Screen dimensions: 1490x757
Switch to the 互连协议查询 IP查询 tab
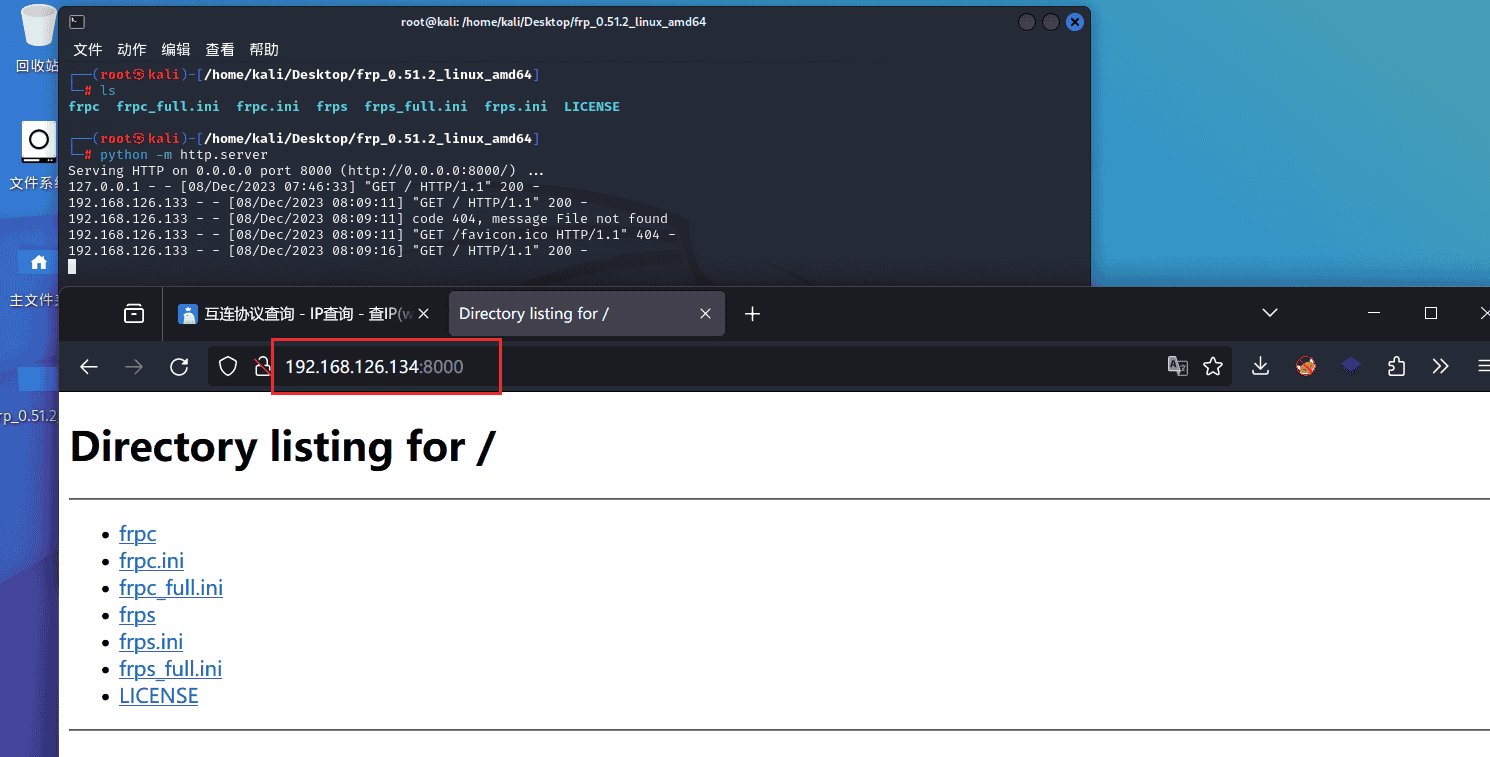click(300, 314)
